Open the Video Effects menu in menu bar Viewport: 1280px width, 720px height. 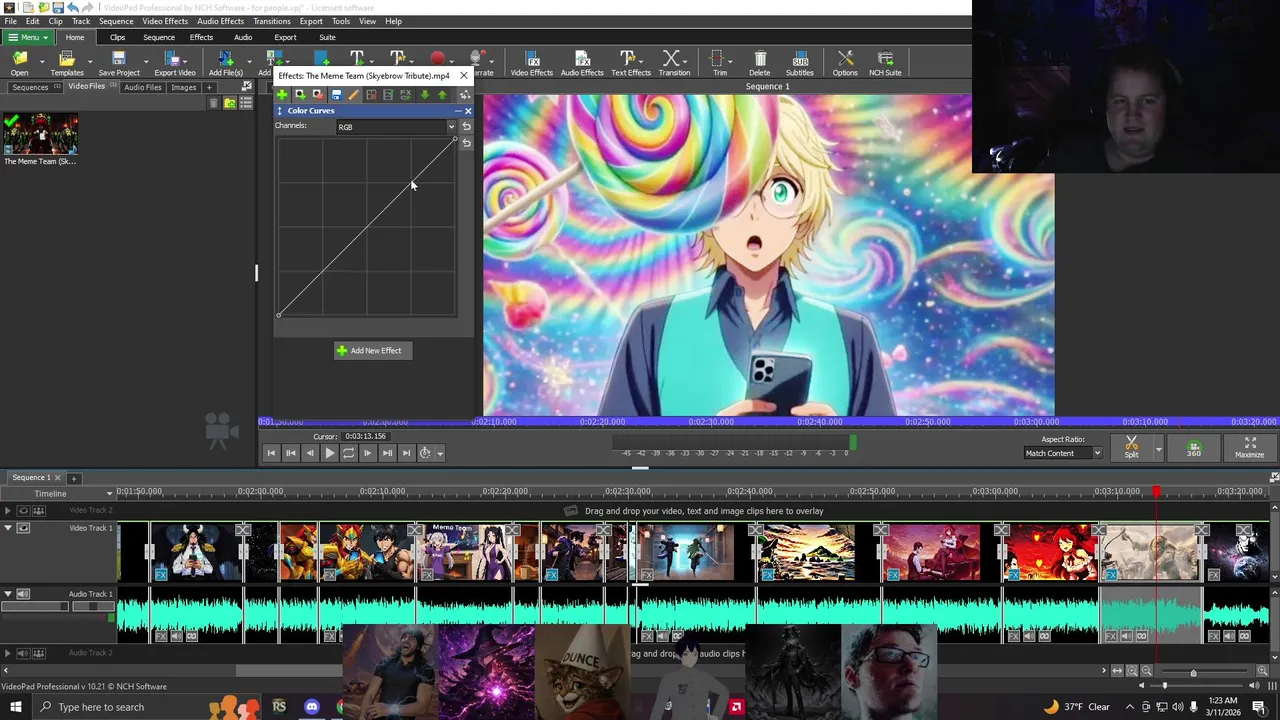click(x=165, y=21)
